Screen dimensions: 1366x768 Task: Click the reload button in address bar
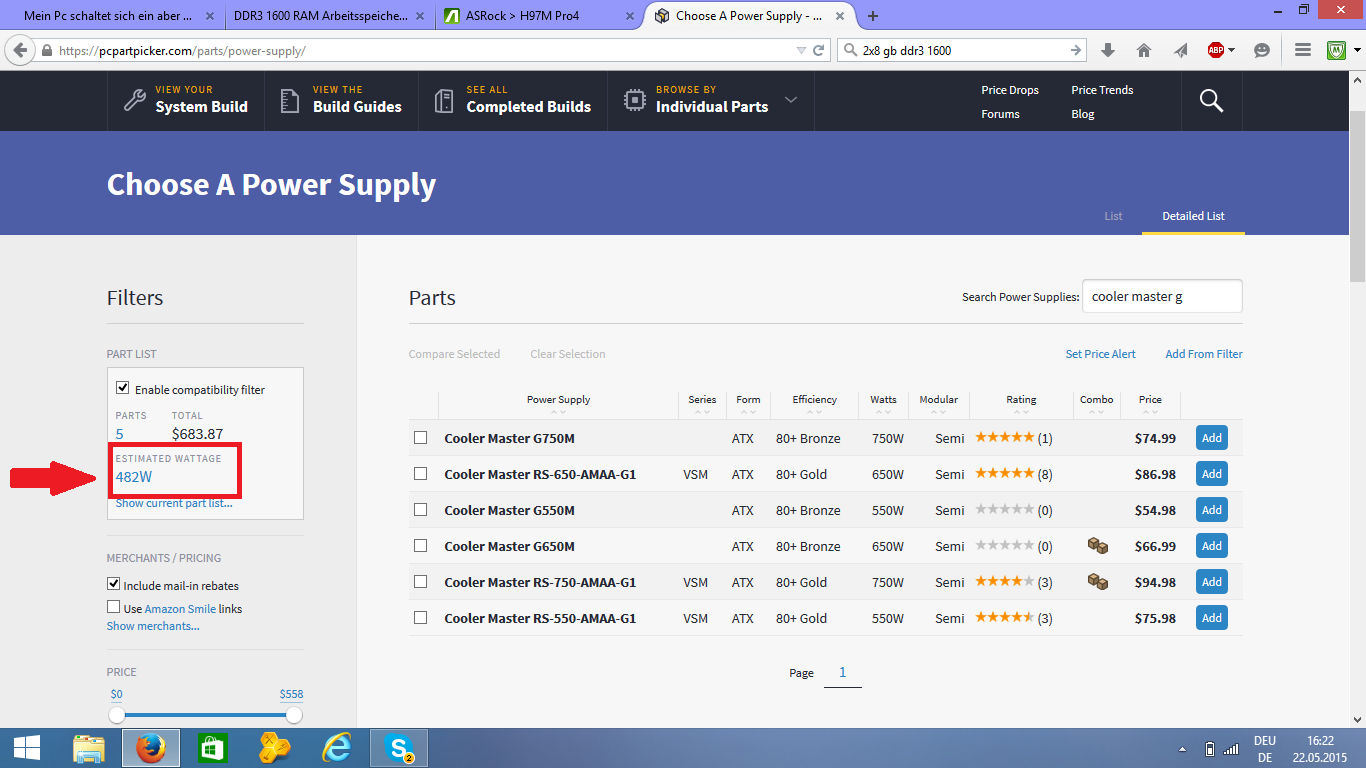point(819,50)
